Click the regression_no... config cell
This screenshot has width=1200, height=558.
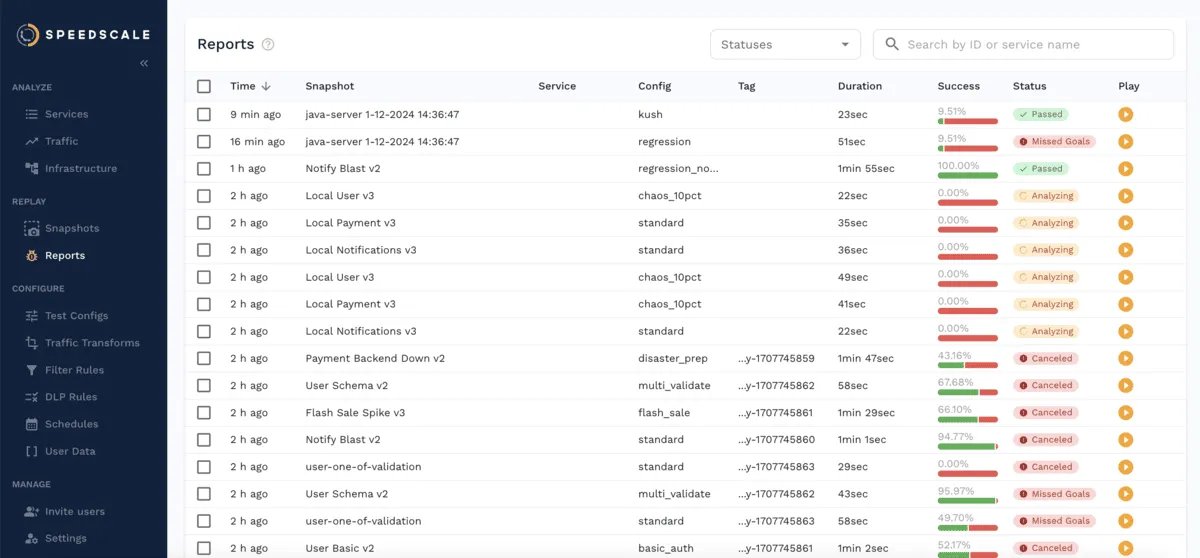(678, 168)
